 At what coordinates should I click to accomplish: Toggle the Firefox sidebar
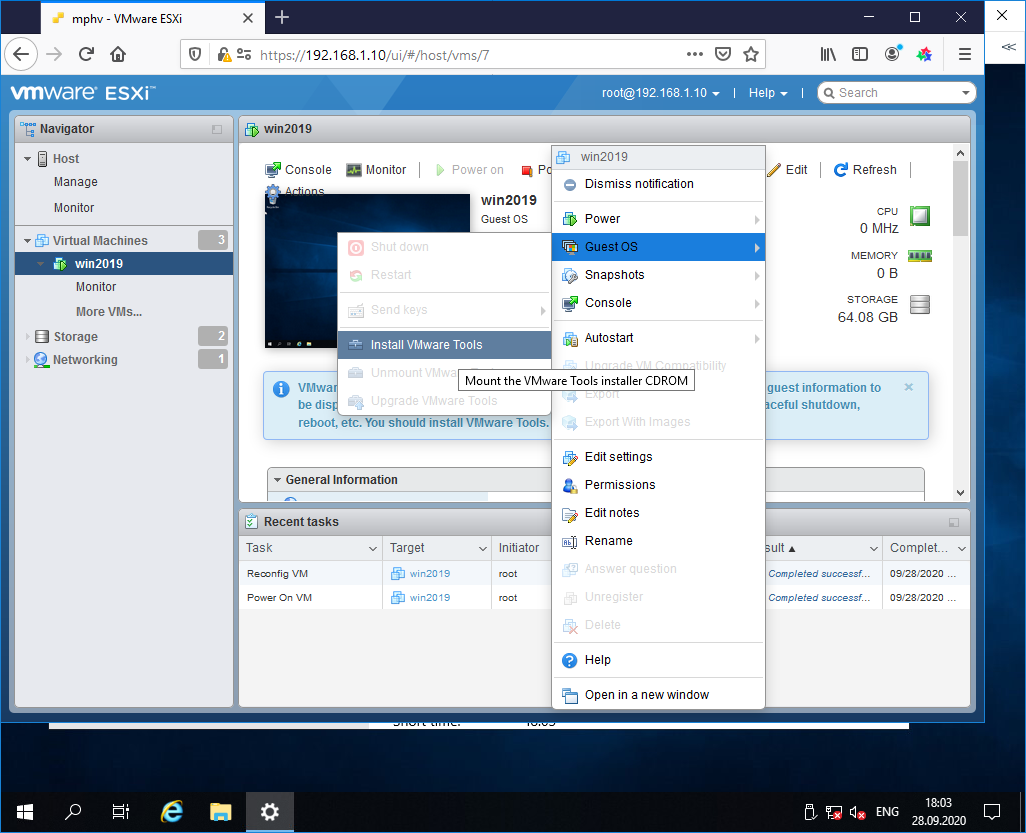(860, 54)
